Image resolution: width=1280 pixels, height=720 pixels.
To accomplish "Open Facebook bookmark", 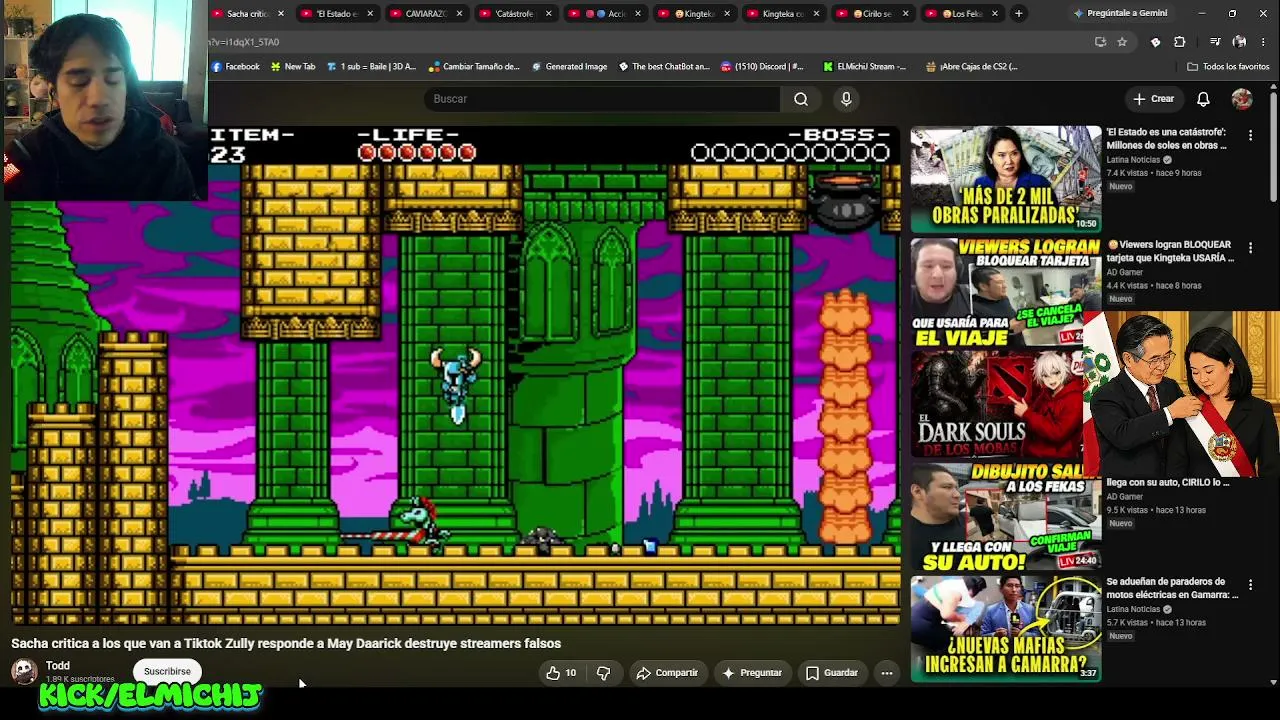I will tap(235, 67).
